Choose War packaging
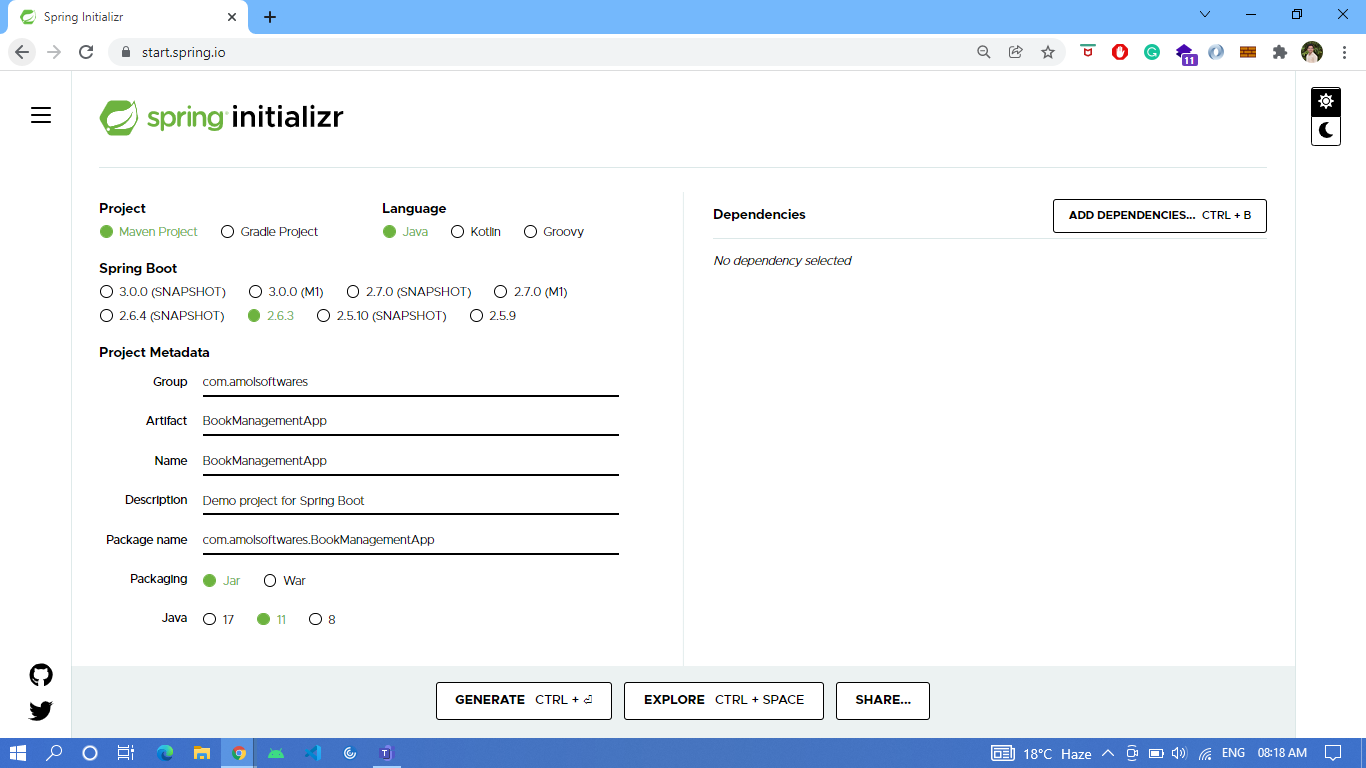Screen dimensions: 1366x768 [284, 581]
